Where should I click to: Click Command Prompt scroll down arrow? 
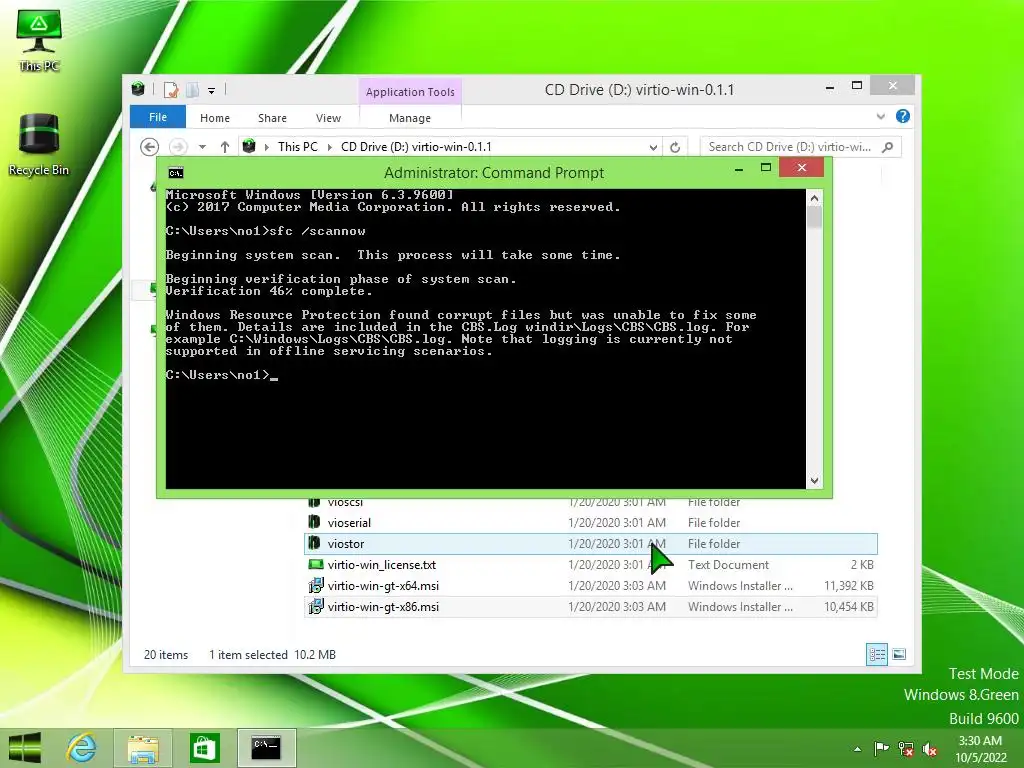click(x=814, y=481)
